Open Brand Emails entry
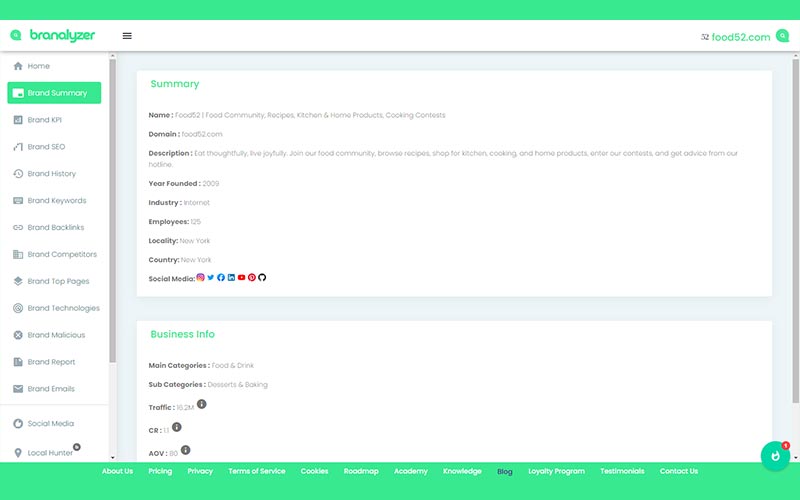 (54, 389)
